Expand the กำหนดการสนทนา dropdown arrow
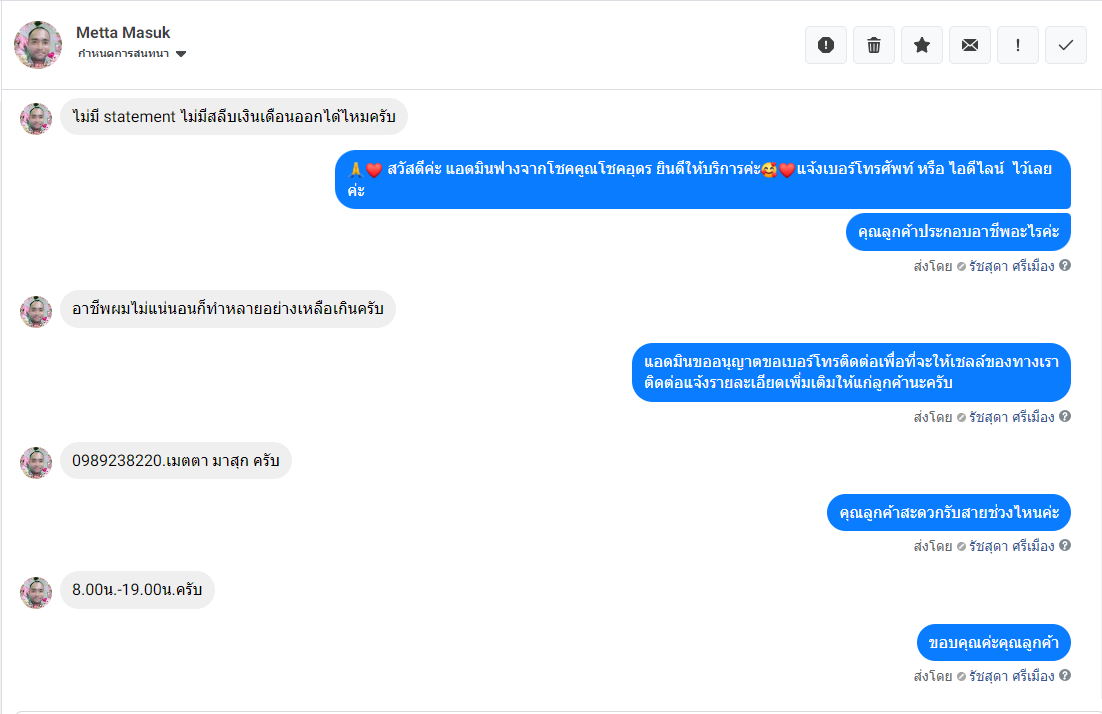 181,54
